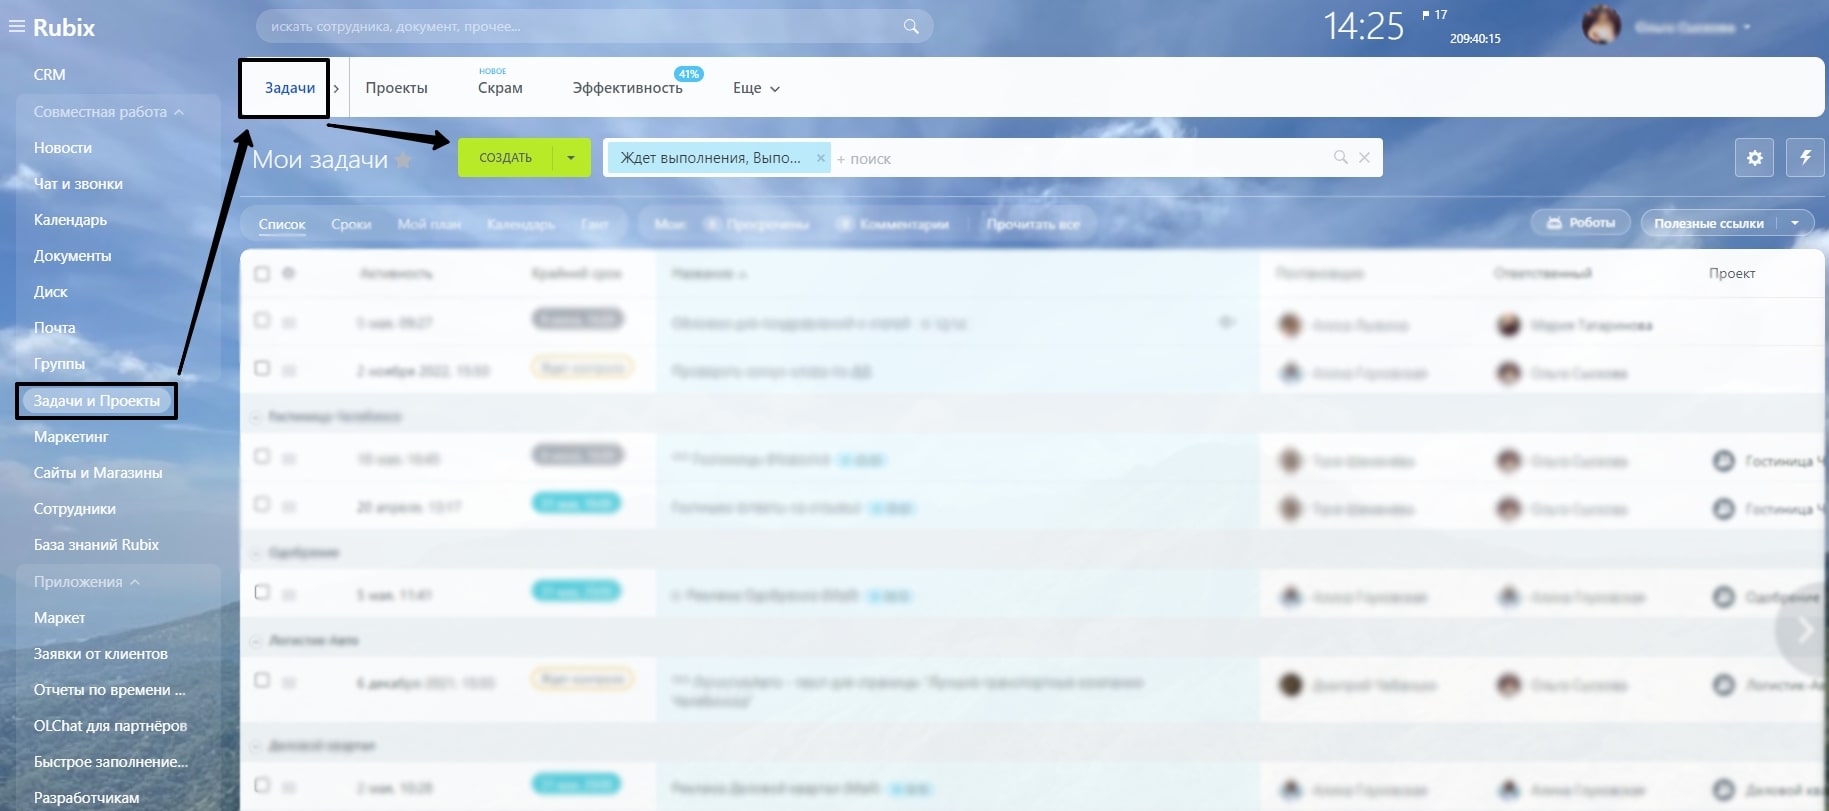Toggle the select-all checkbox in table header
Screen dimensions: 1829x811
coord(262,274)
